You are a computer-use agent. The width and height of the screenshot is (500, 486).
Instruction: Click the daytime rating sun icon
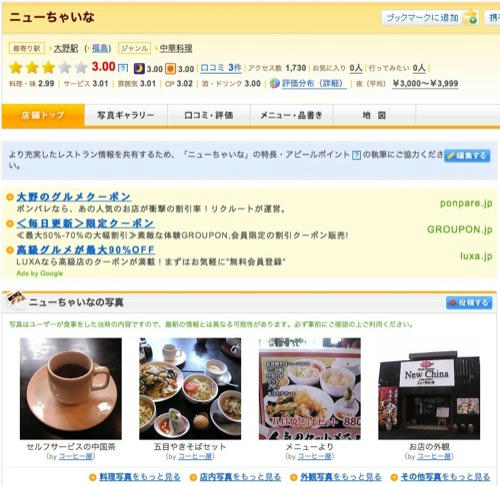point(171,69)
